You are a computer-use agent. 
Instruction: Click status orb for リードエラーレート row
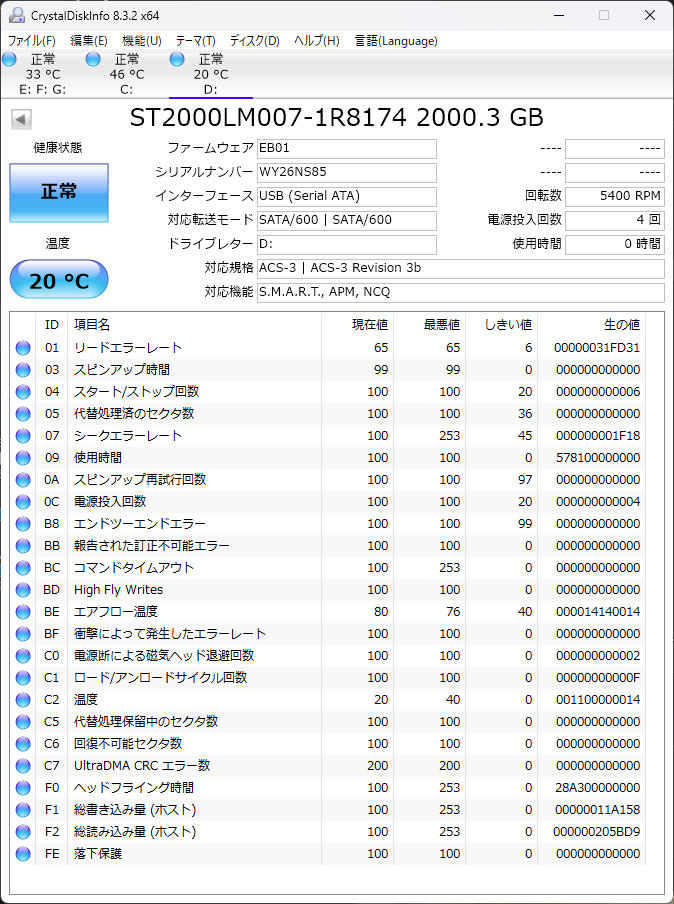[x=23, y=348]
